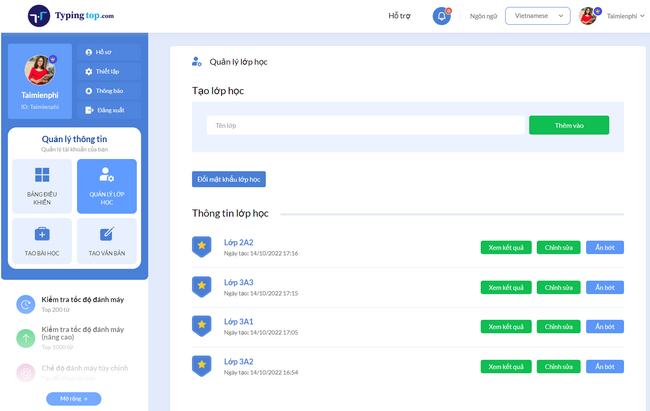Select the Quản lý lớp học tile
The image size is (650, 411).
point(107,186)
